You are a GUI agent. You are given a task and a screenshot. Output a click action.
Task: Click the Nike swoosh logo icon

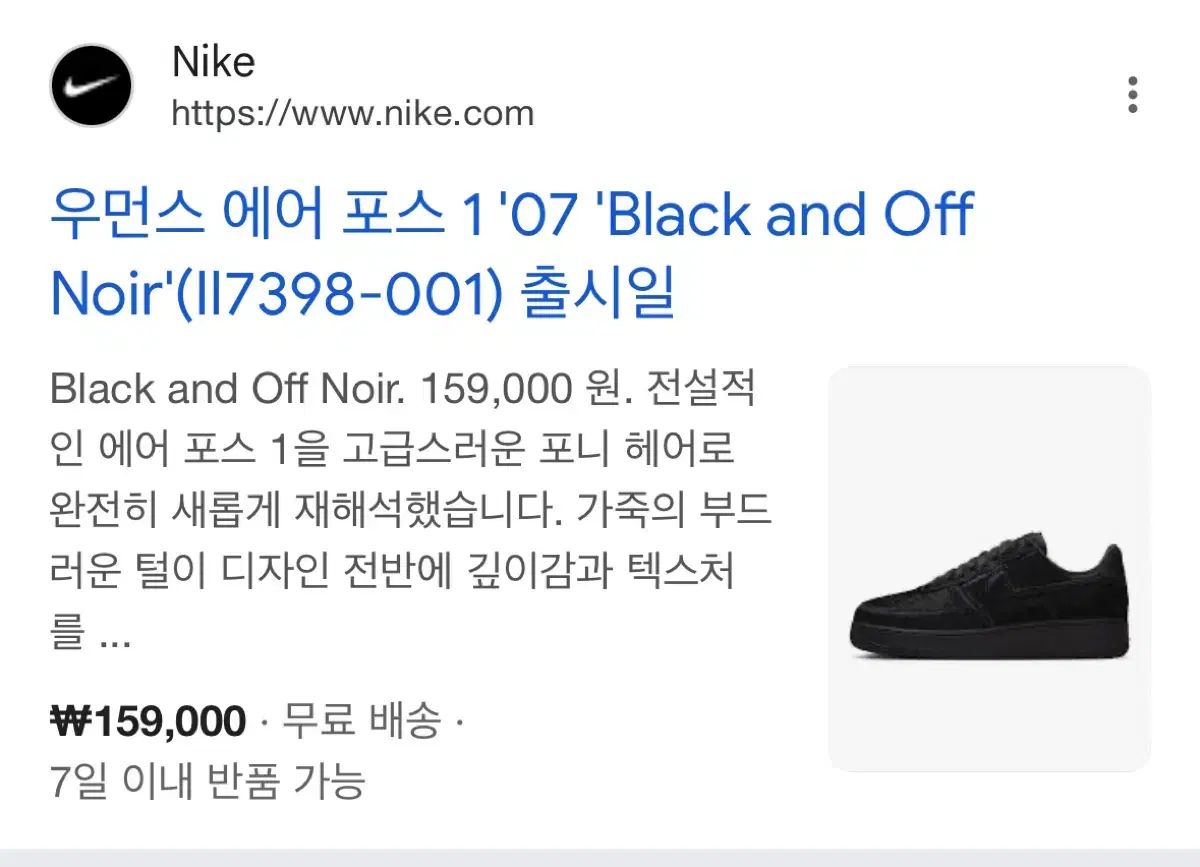[91, 85]
